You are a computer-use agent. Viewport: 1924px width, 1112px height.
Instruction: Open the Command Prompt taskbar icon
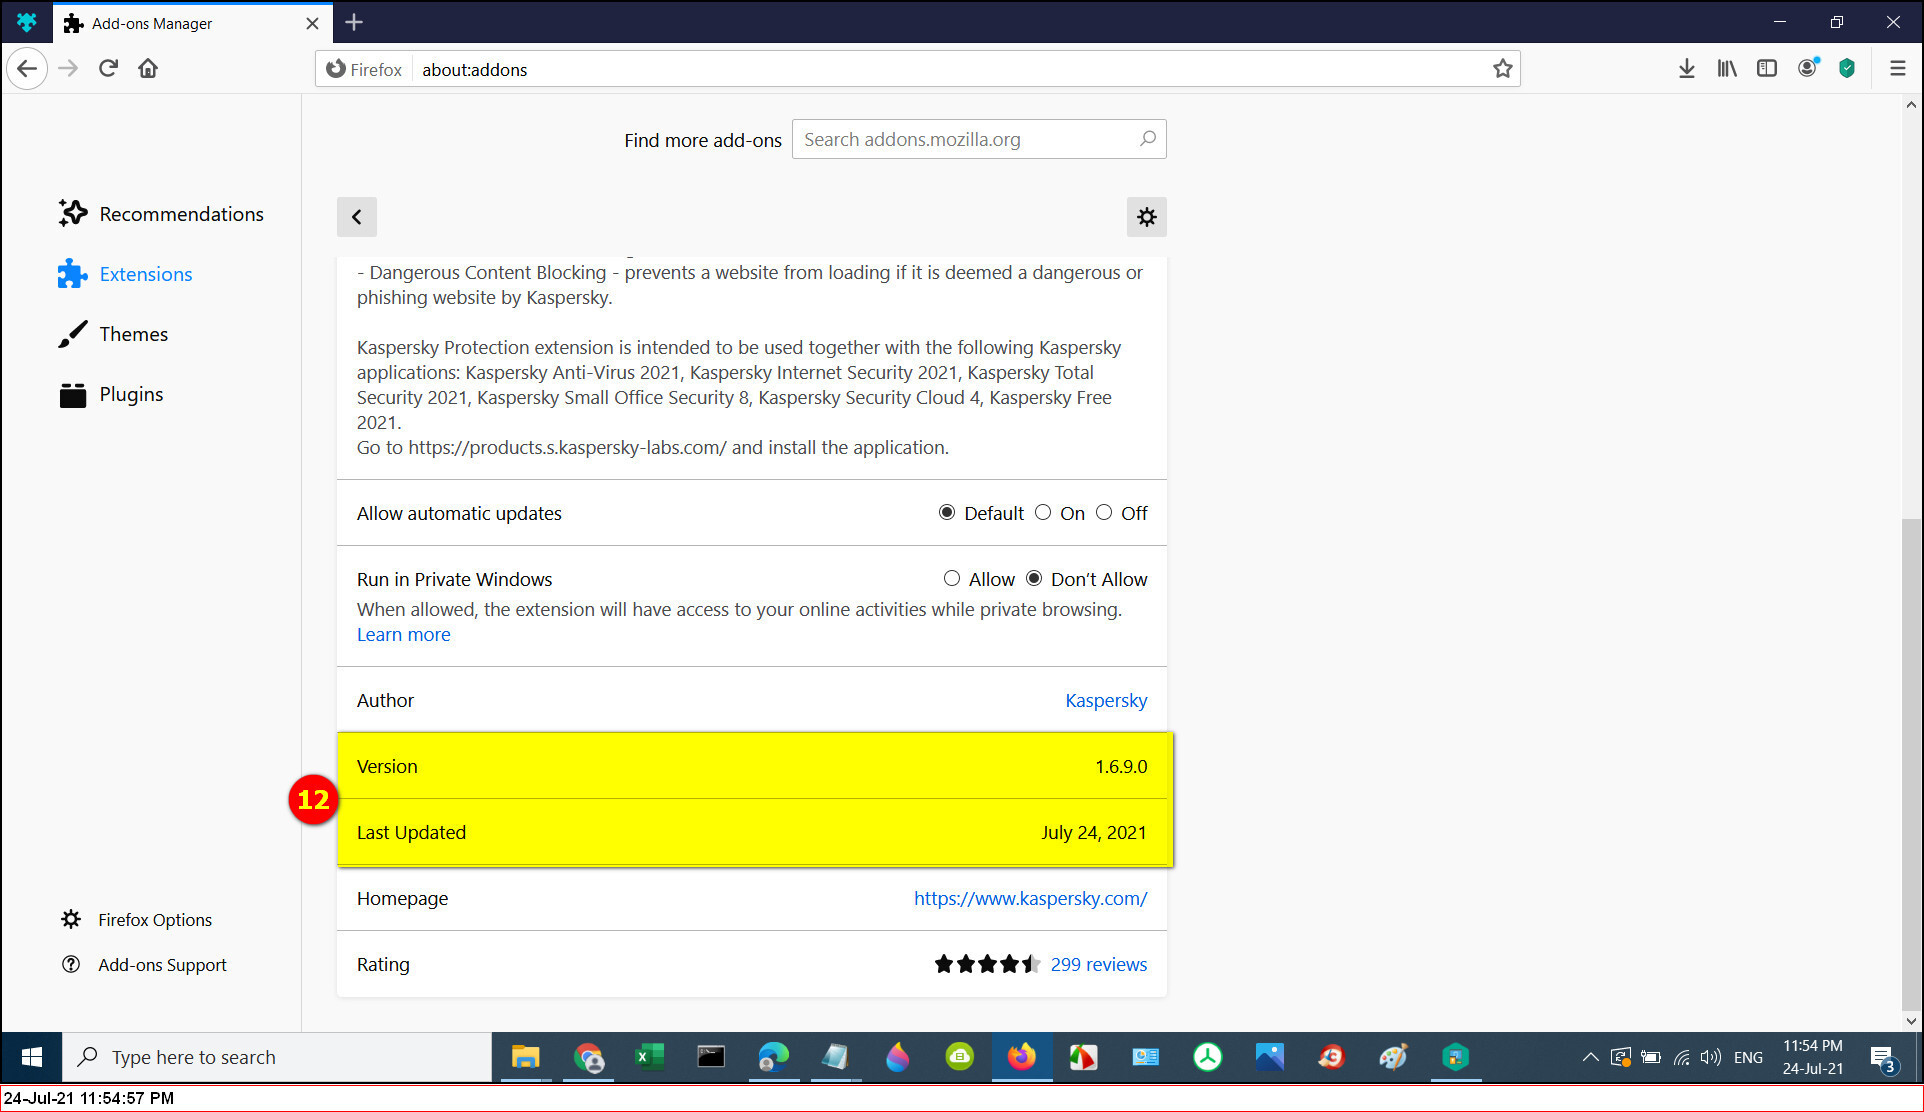pos(711,1057)
